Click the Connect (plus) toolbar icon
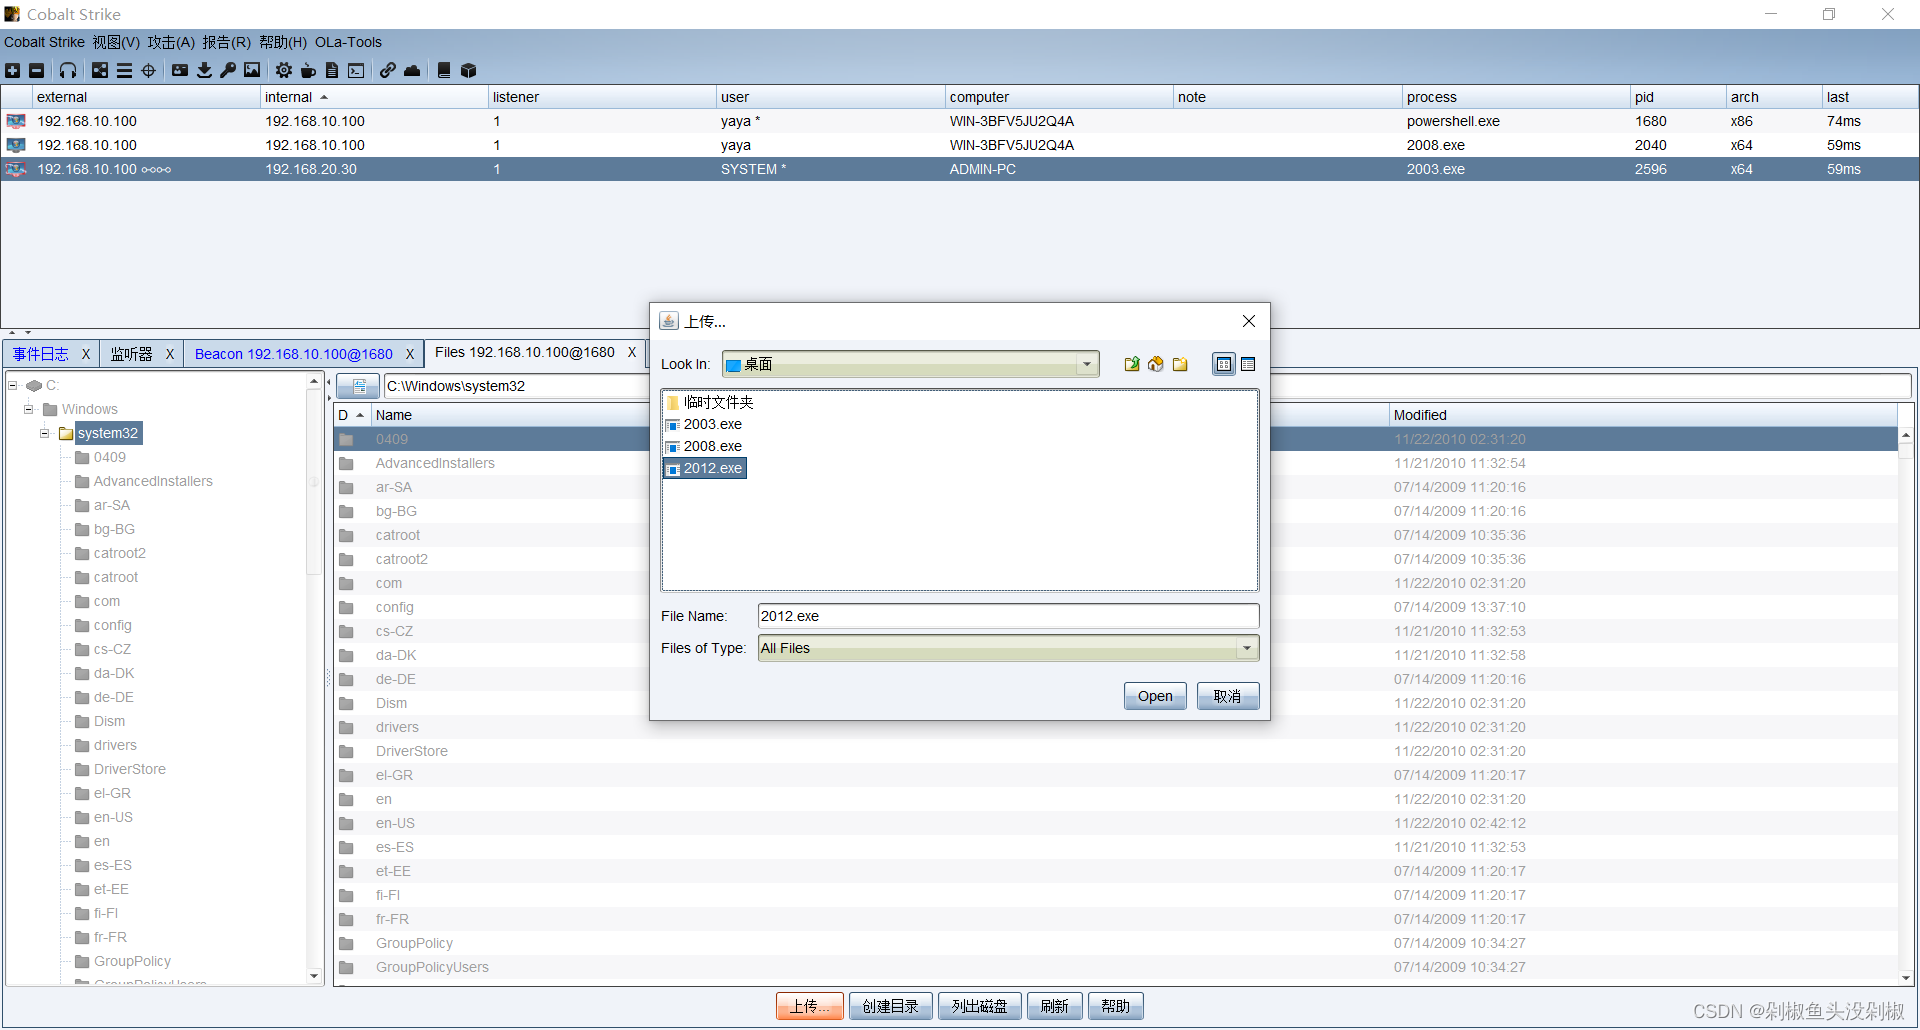 pos(12,70)
